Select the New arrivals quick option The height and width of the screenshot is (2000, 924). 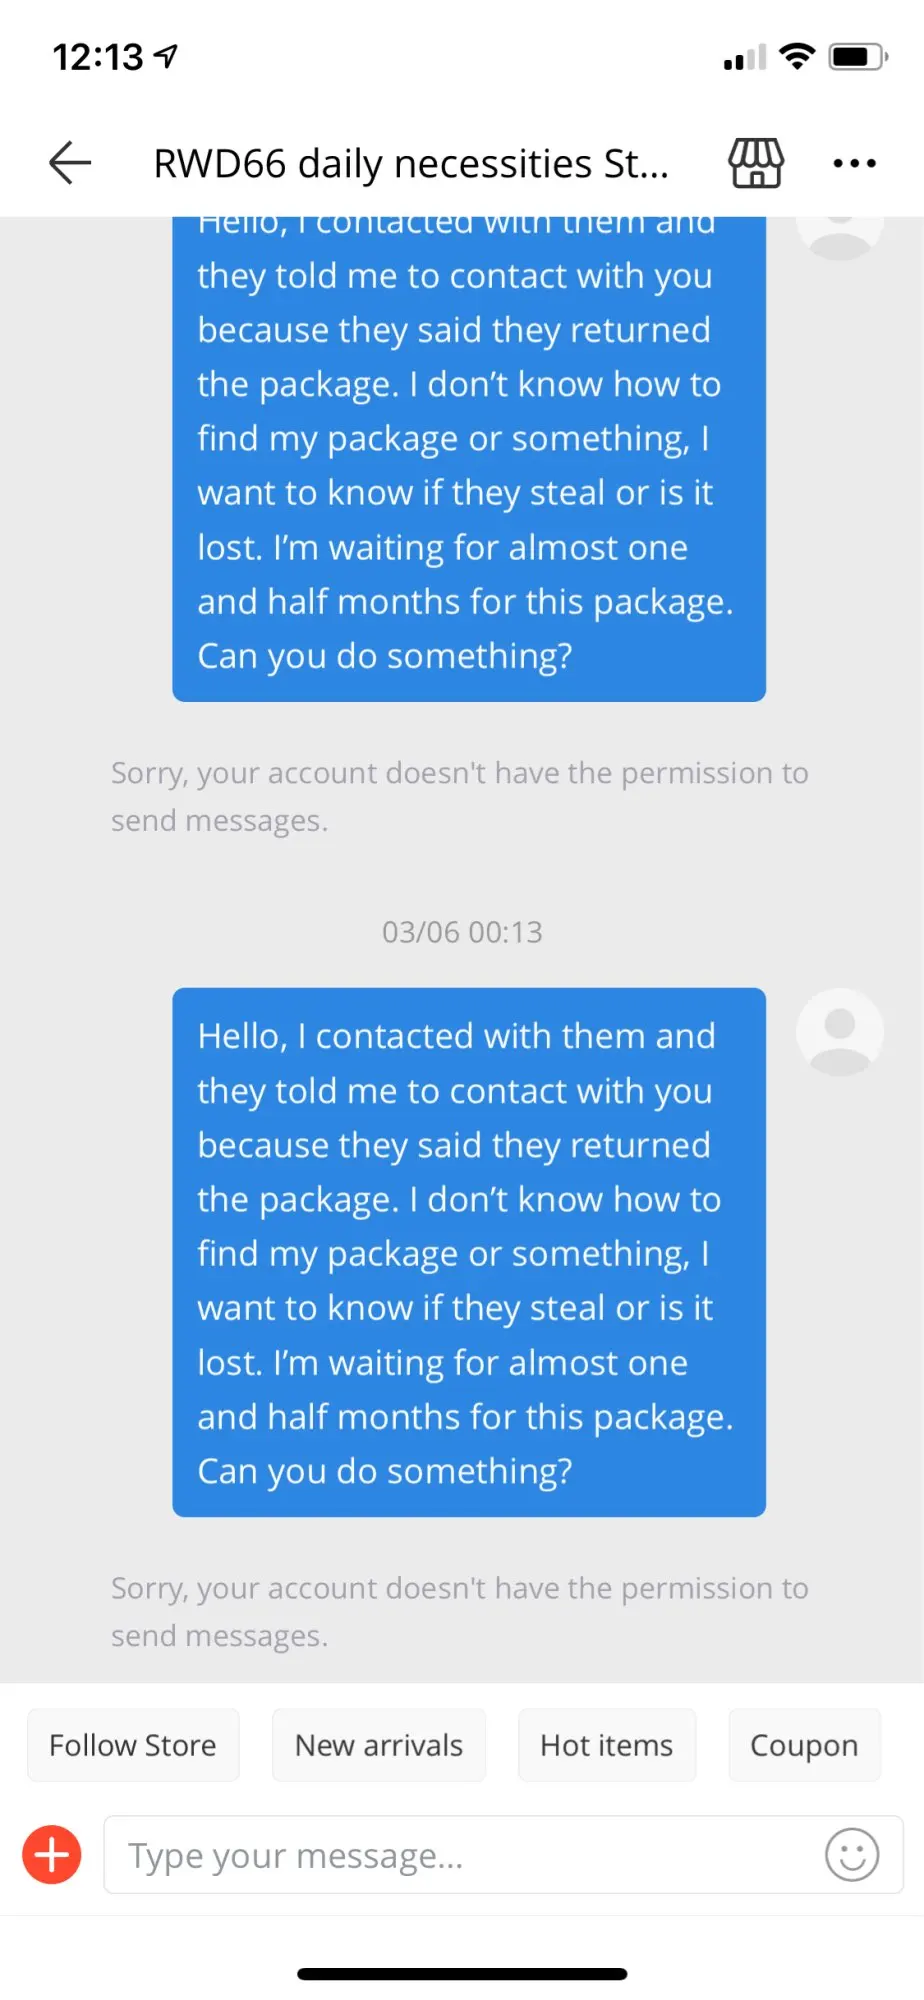coord(379,1745)
